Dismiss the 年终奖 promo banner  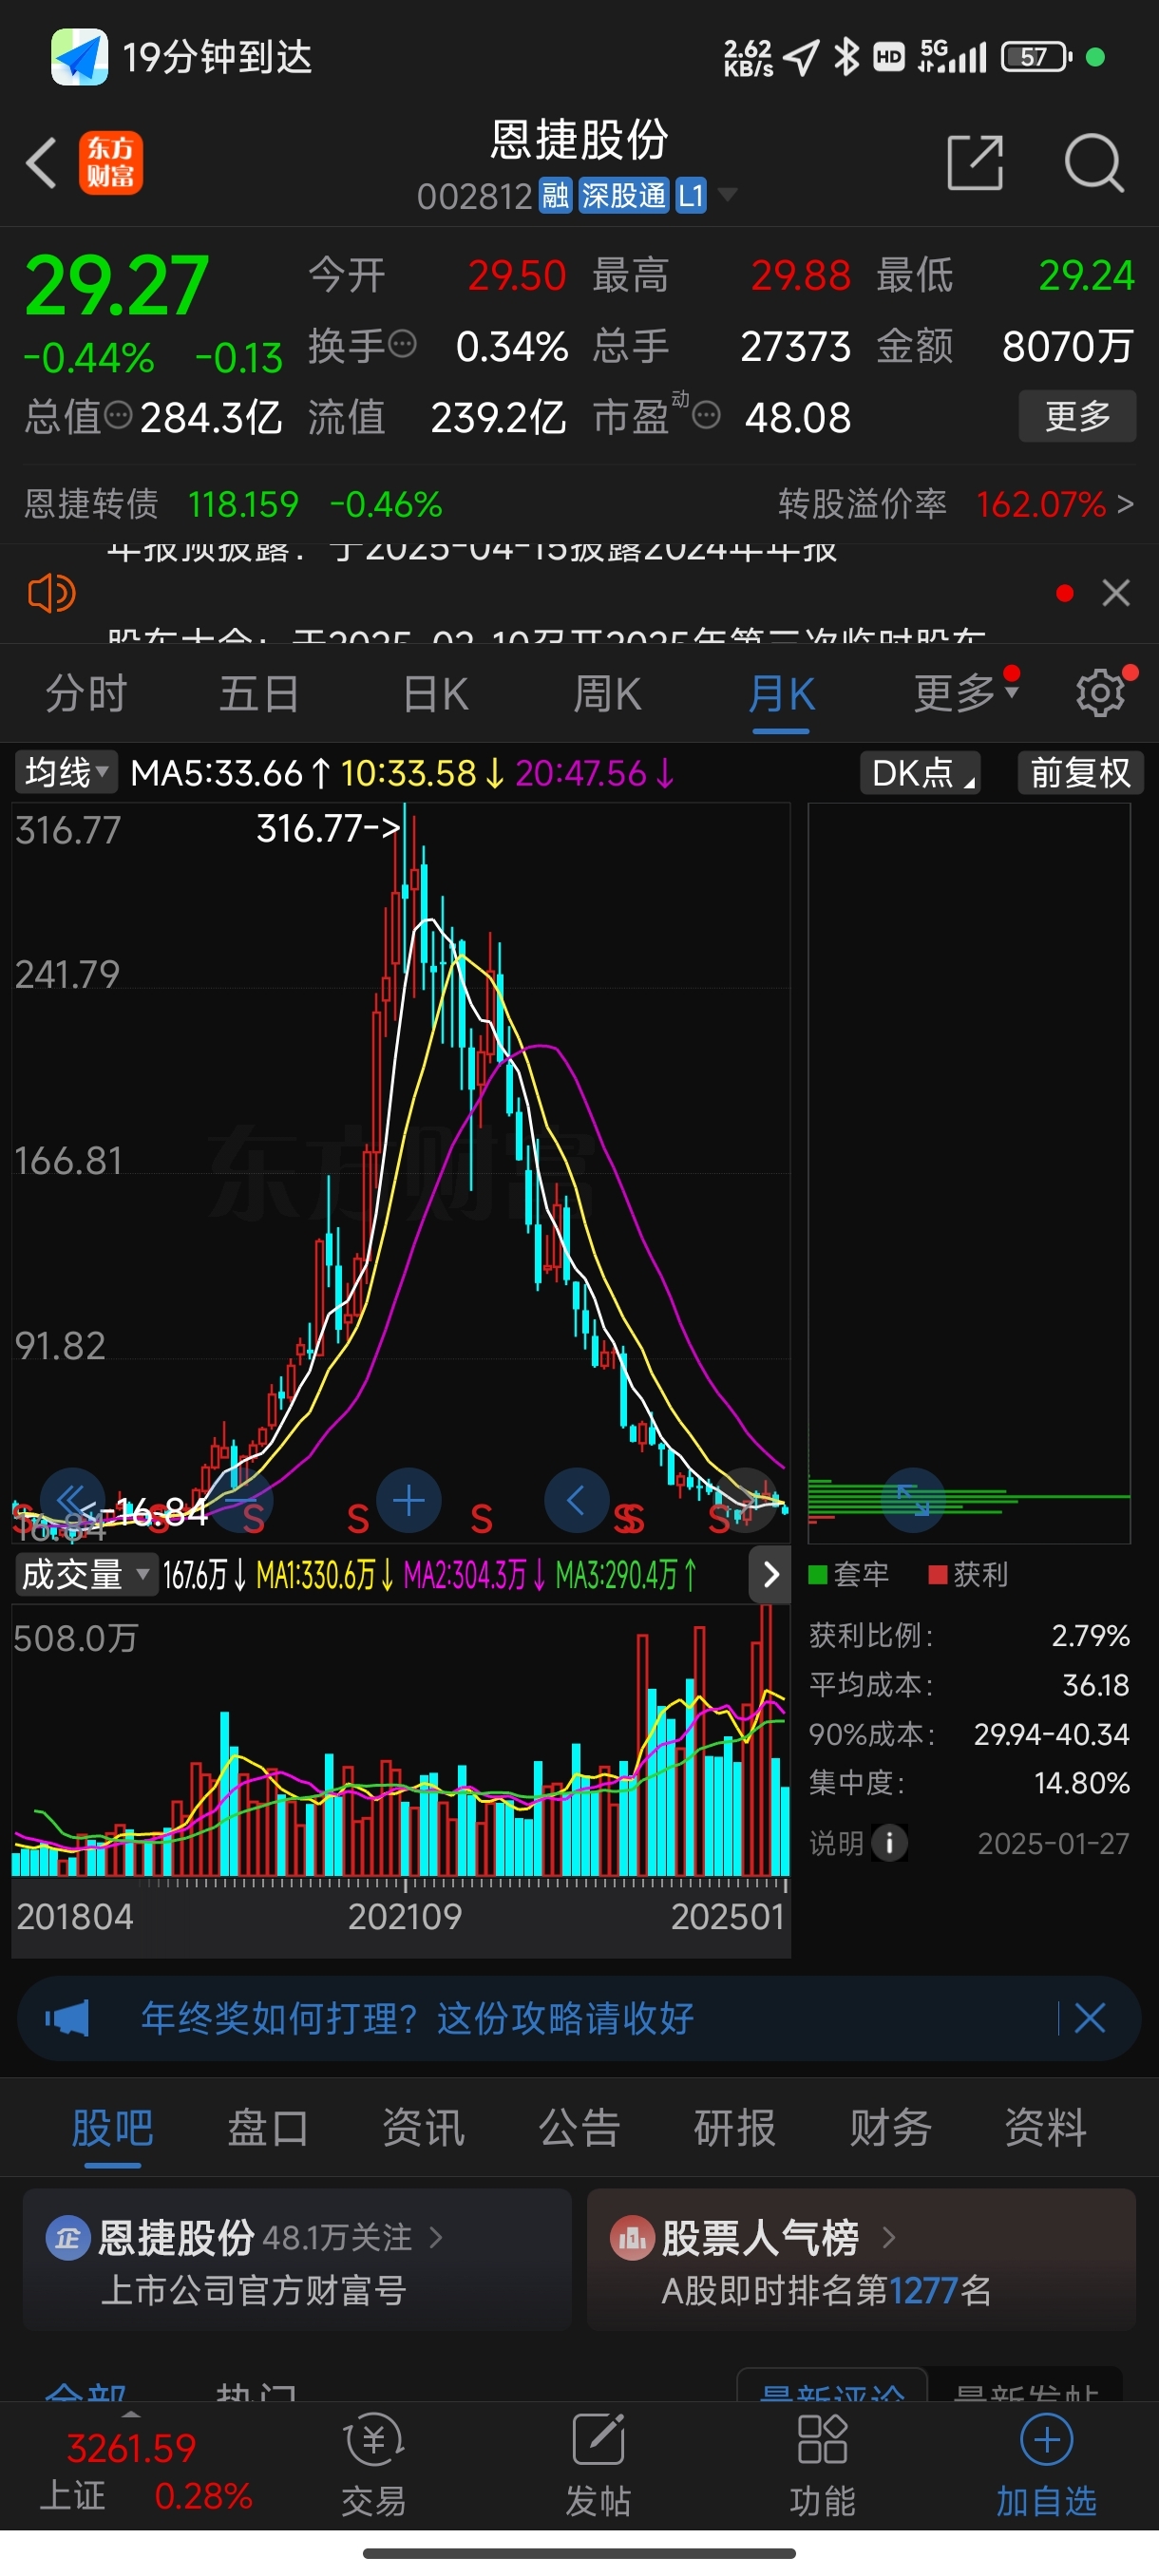1089,2018
